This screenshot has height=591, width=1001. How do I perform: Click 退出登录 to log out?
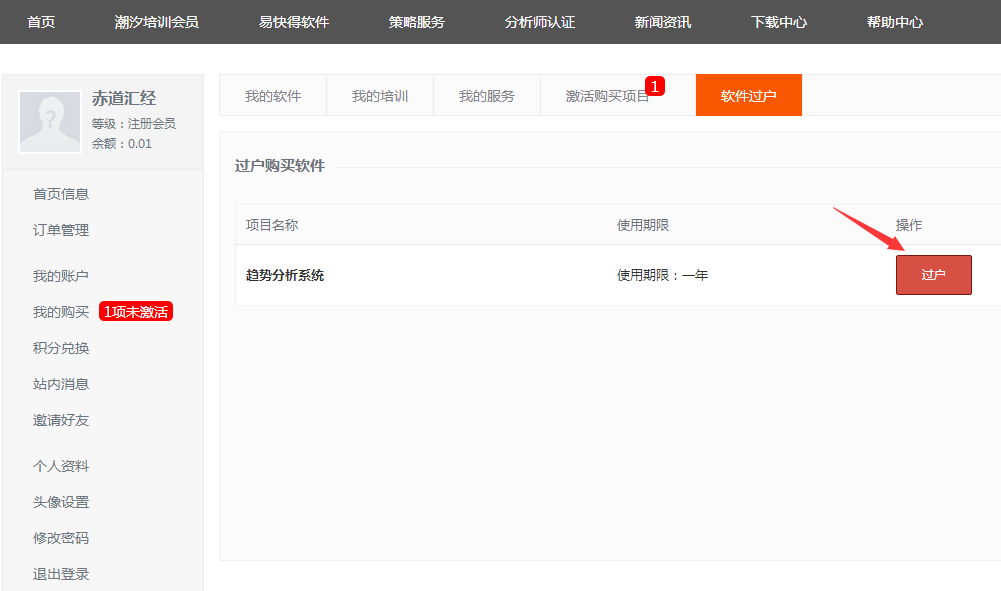(61, 574)
